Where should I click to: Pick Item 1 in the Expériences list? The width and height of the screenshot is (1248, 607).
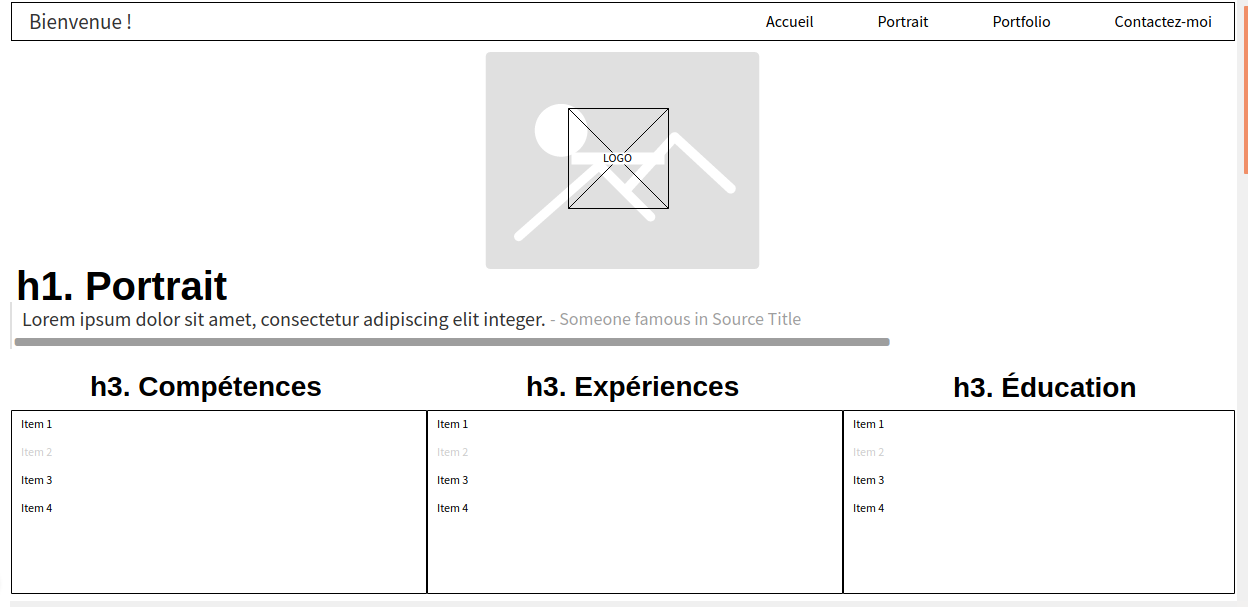click(453, 425)
